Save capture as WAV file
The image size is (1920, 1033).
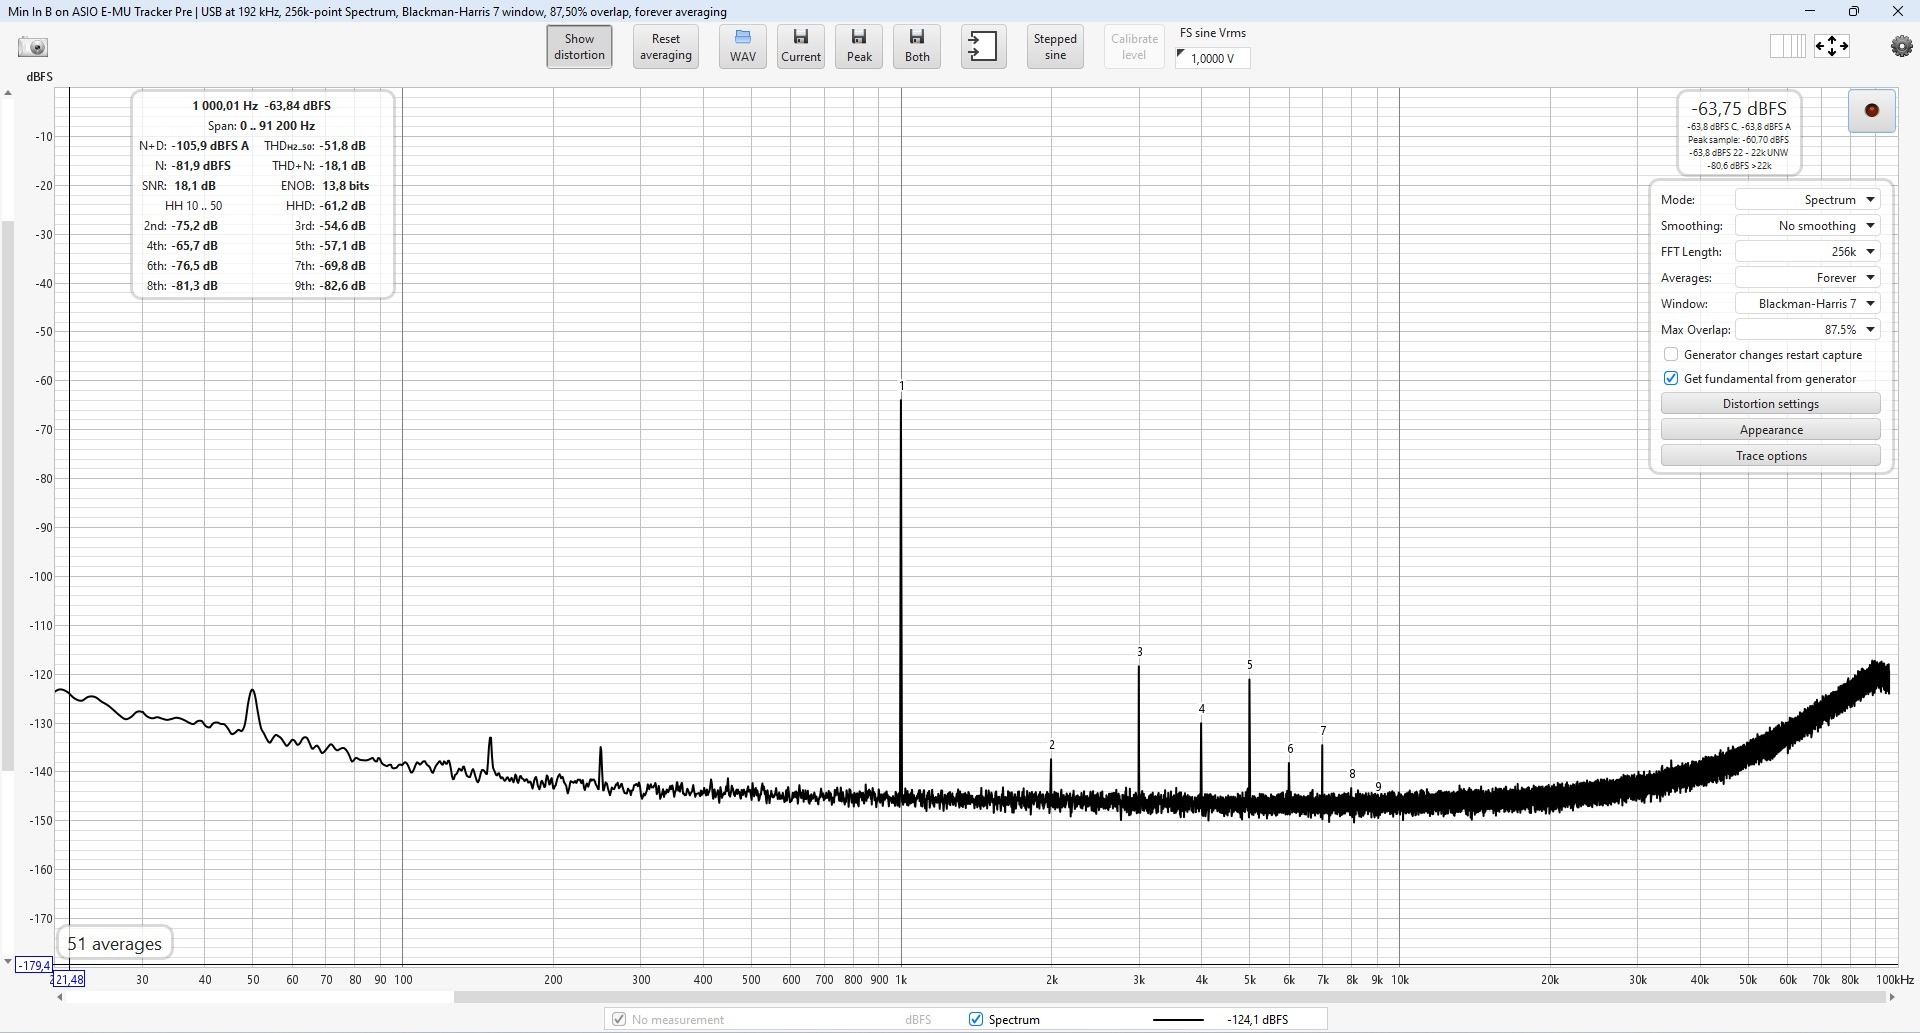(743, 47)
